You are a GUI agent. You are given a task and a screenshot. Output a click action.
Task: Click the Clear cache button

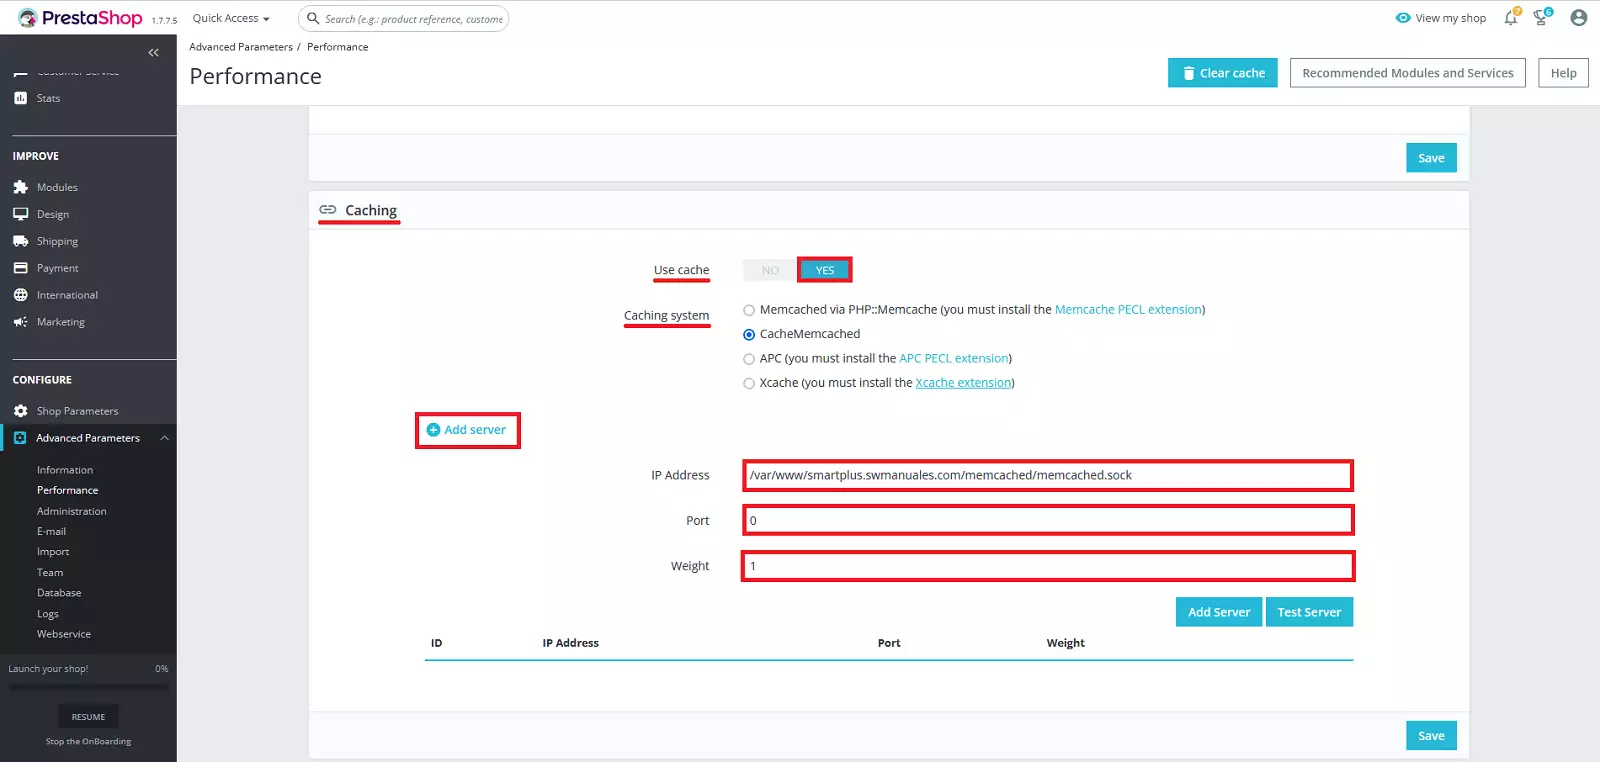point(1222,73)
